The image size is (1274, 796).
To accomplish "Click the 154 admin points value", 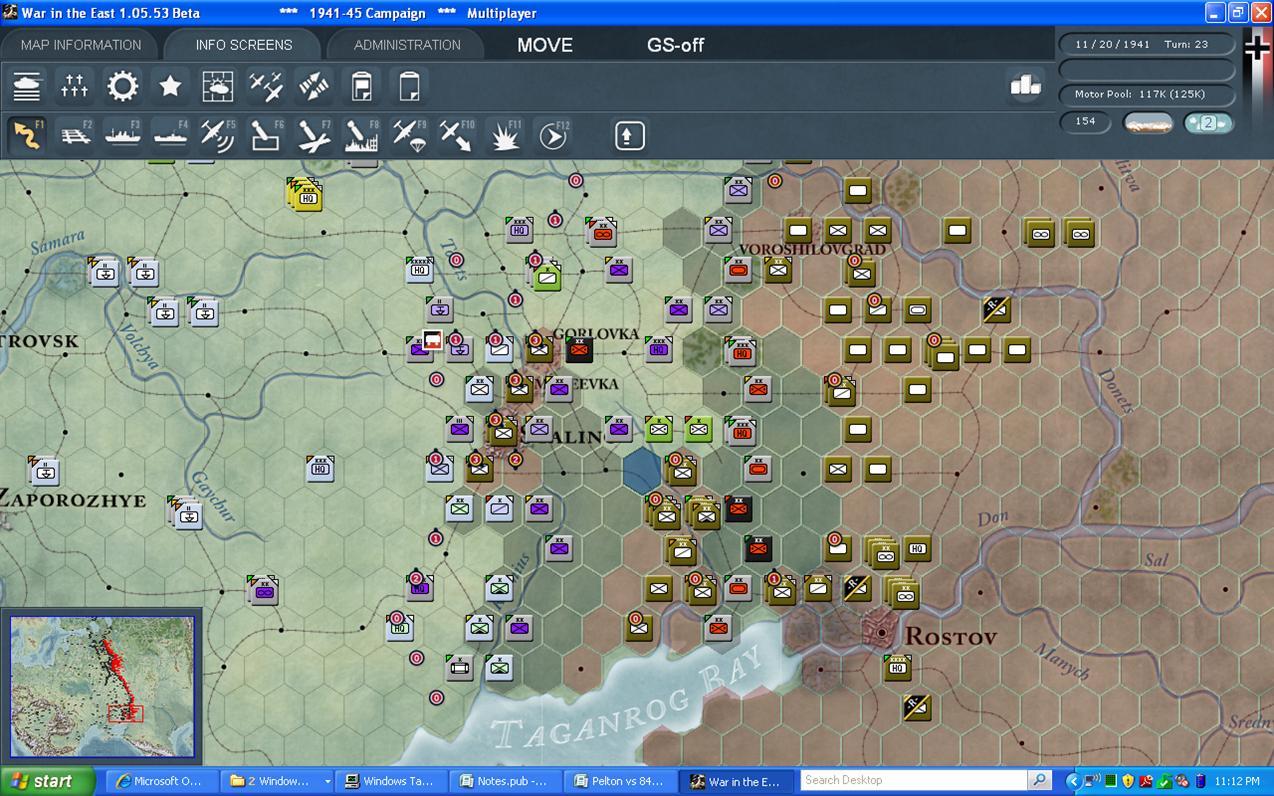I will point(1085,122).
